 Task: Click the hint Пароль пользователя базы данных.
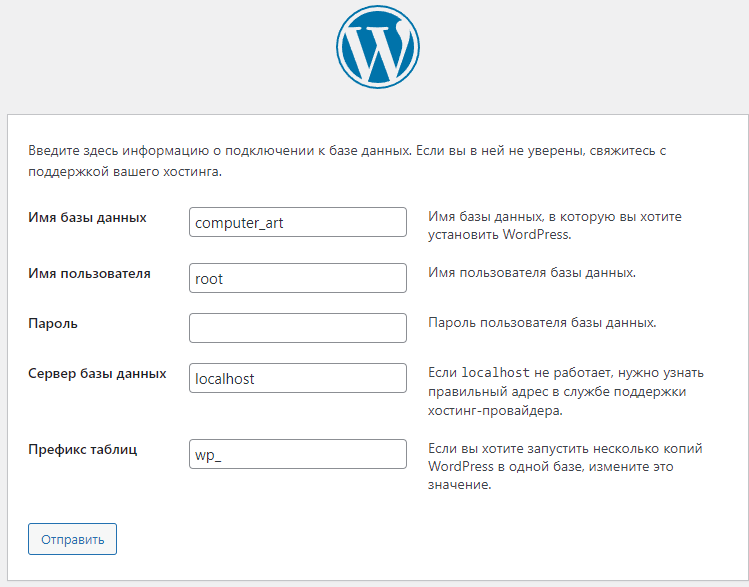click(542, 323)
